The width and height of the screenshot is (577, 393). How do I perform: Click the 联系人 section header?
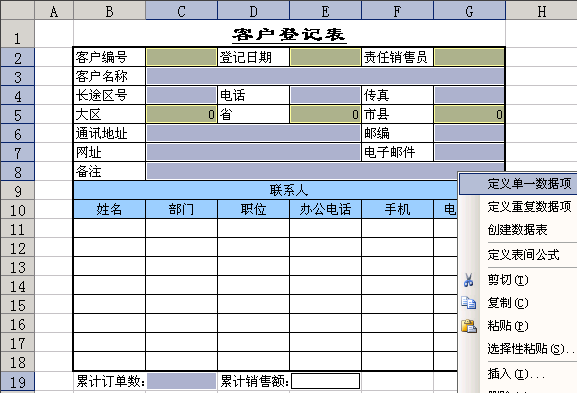point(266,191)
